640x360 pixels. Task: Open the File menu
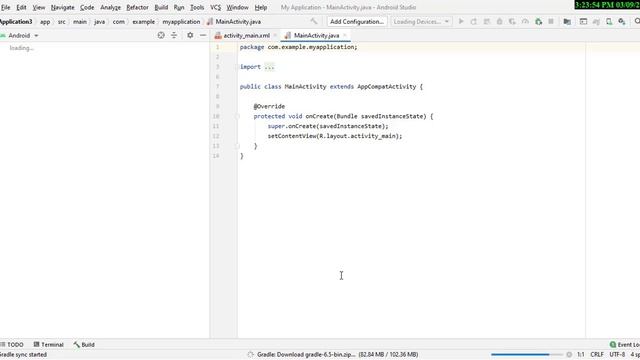[6, 7]
